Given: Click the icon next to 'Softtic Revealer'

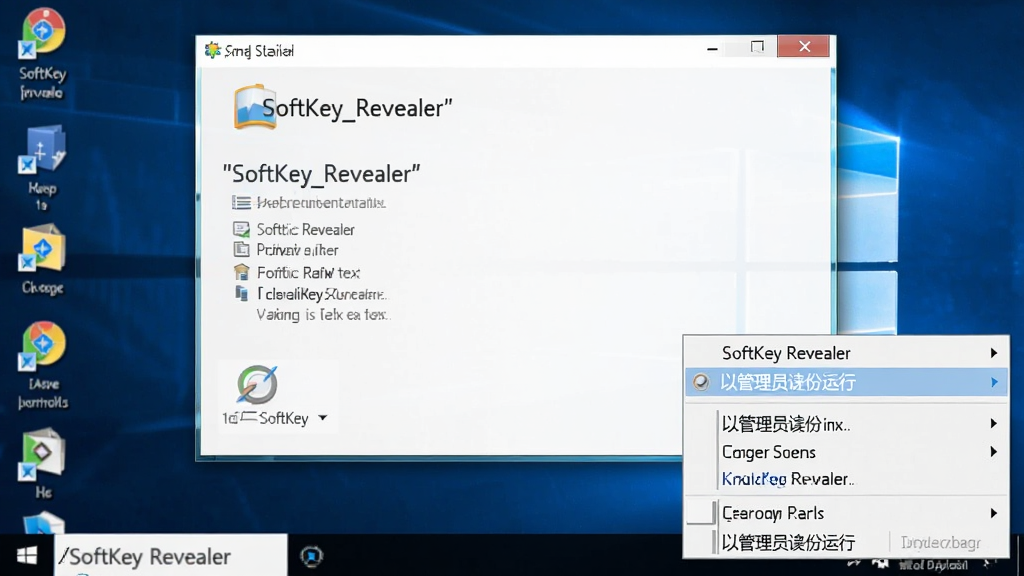Looking at the screenshot, I should coord(241,229).
